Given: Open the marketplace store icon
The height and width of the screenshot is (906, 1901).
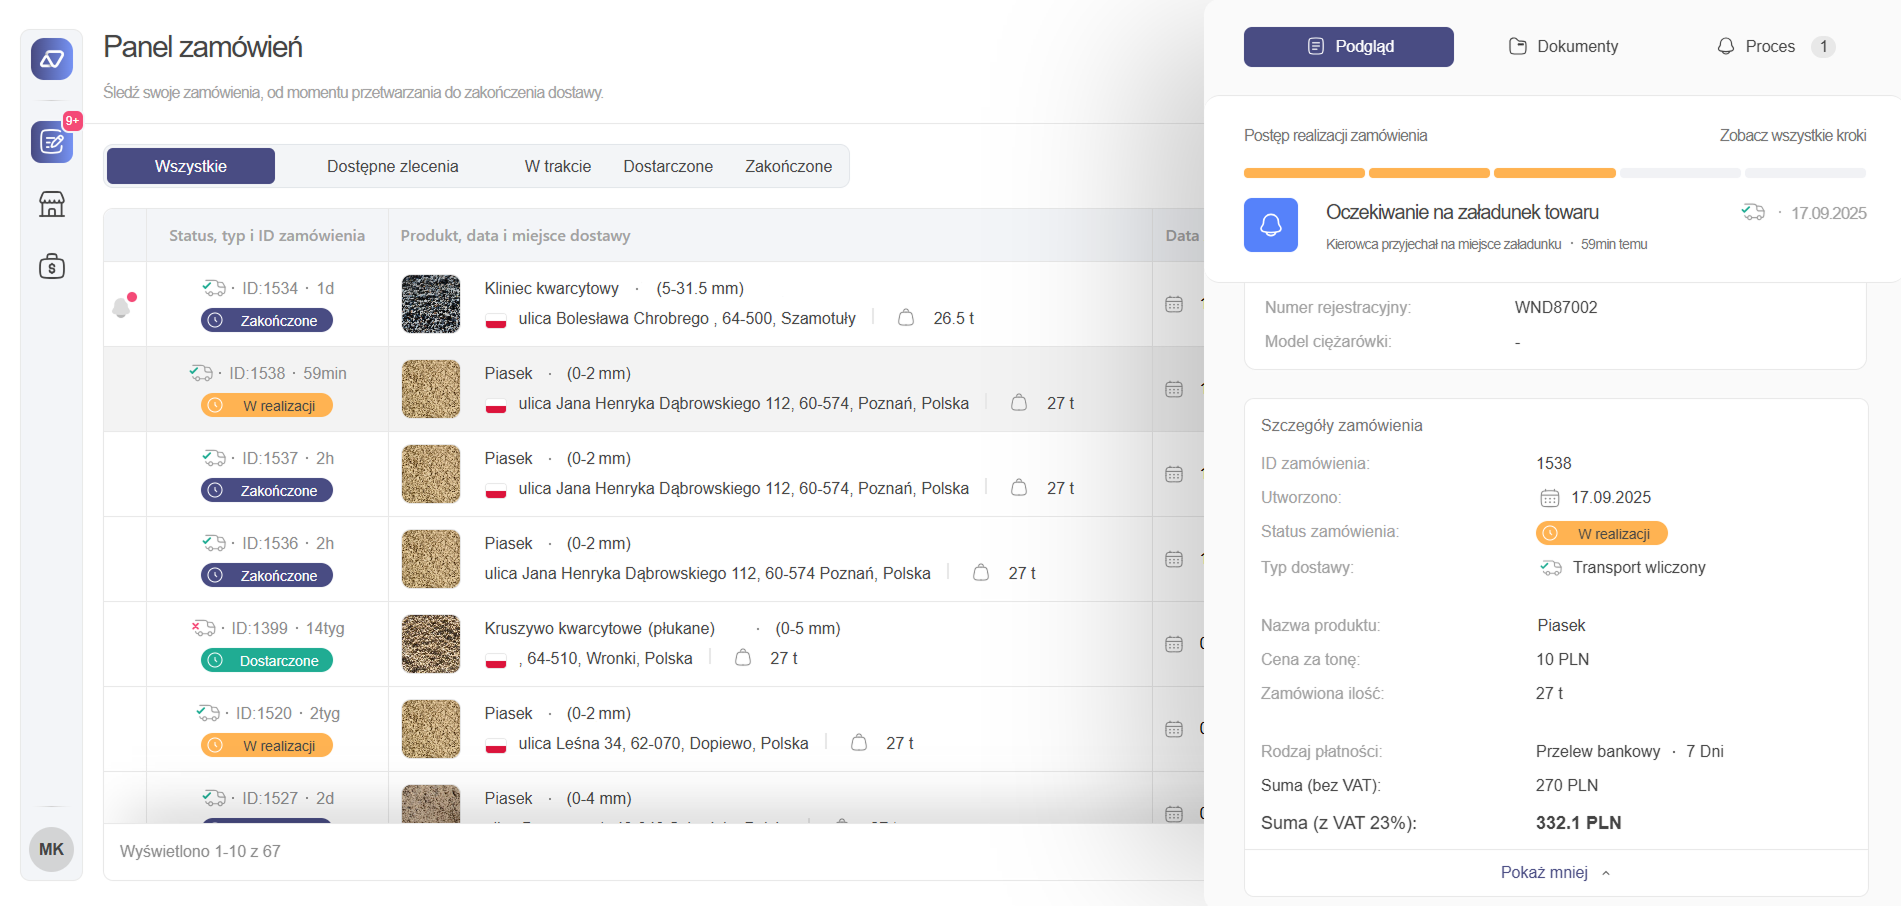Looking at the screenshot, I should 52,204.
